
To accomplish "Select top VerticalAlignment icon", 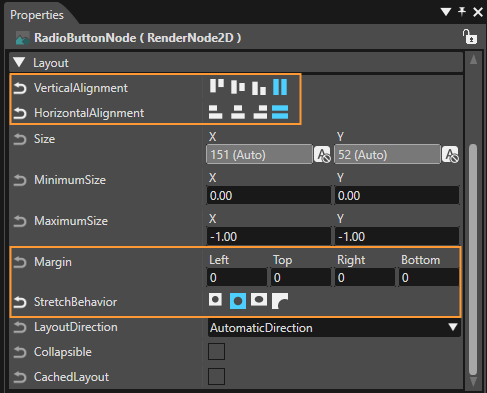I will tap(217, 86).
